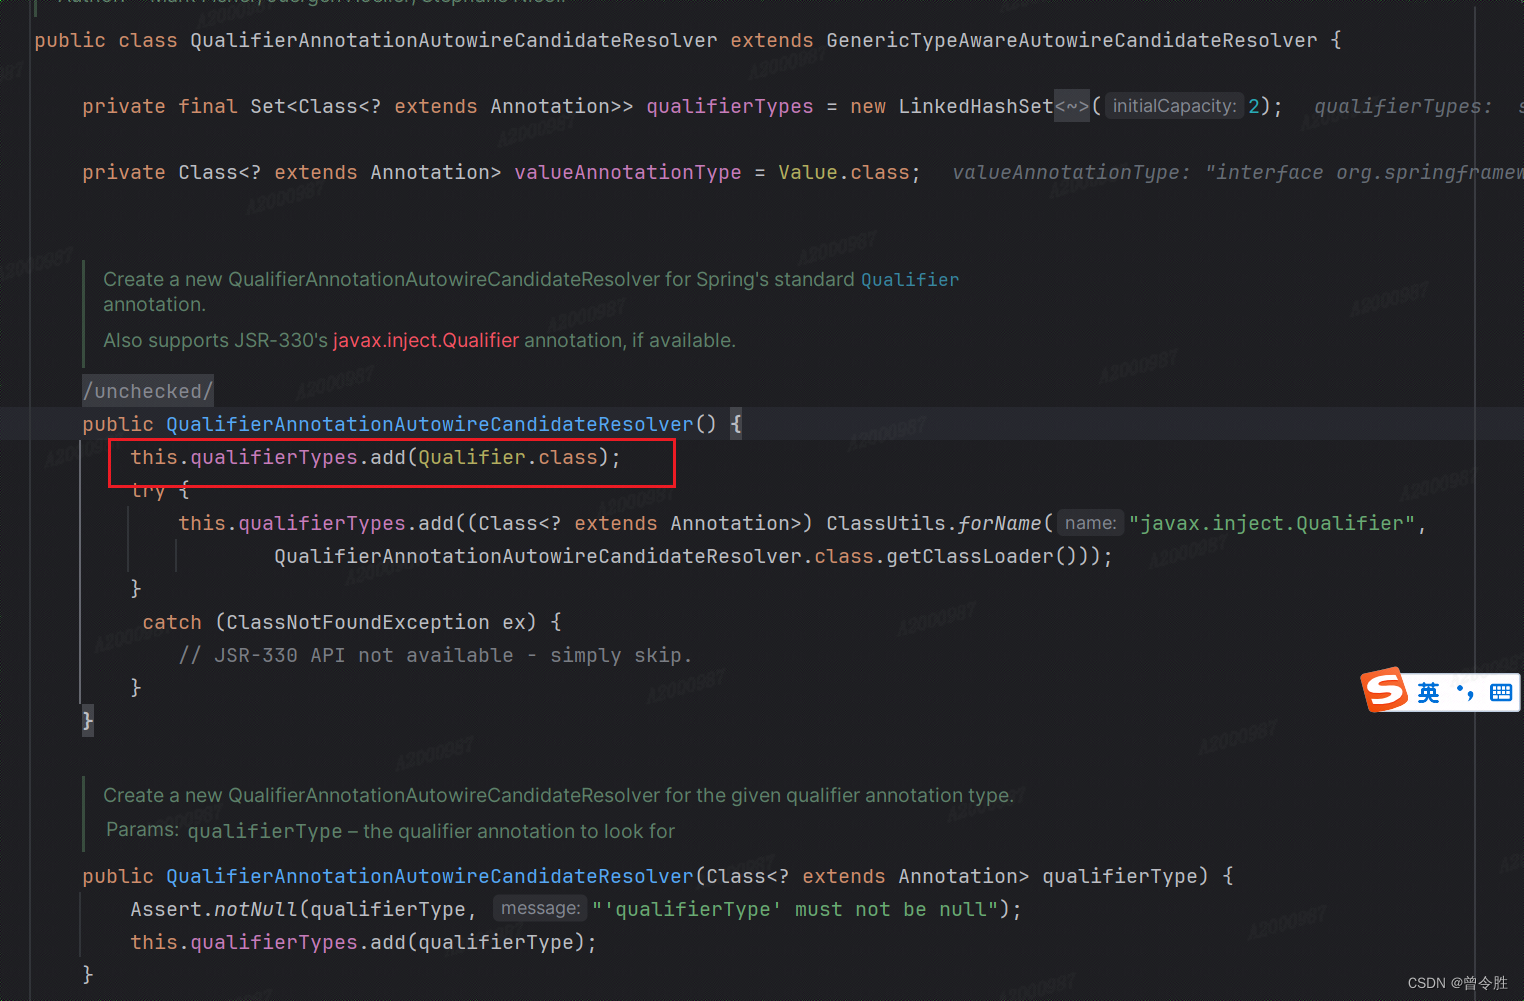Screen dimensions: 1524x1001
Task: Click add(qualifierType) in the last statement
Action: pos(478,942)
